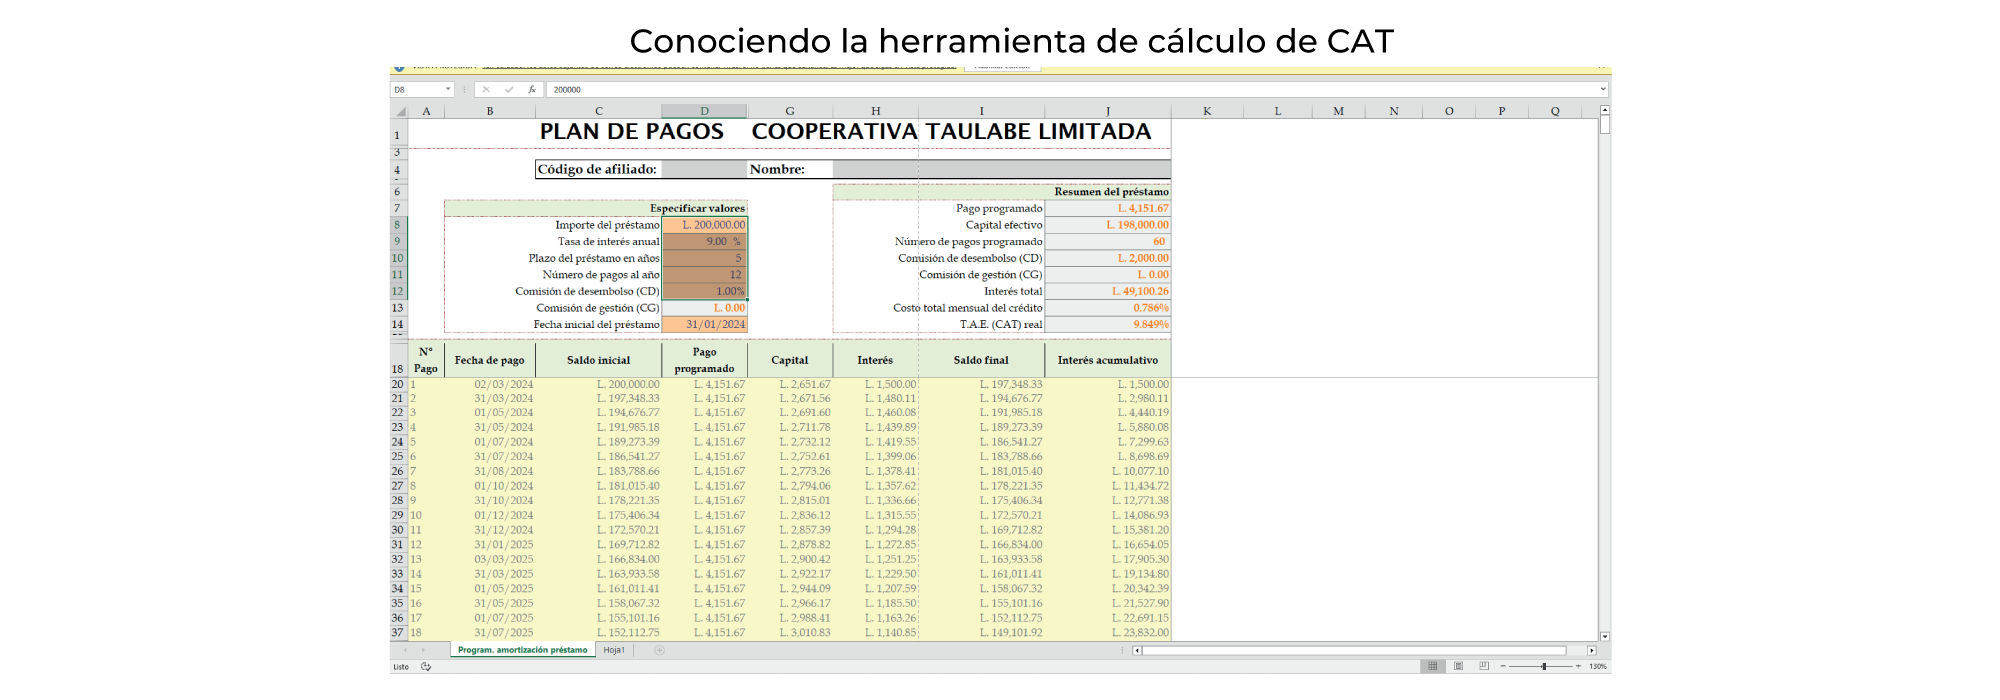Viewport: 2000px width, 700px height.
Task: Click Código de afiliado input cell
Action: 704,169
